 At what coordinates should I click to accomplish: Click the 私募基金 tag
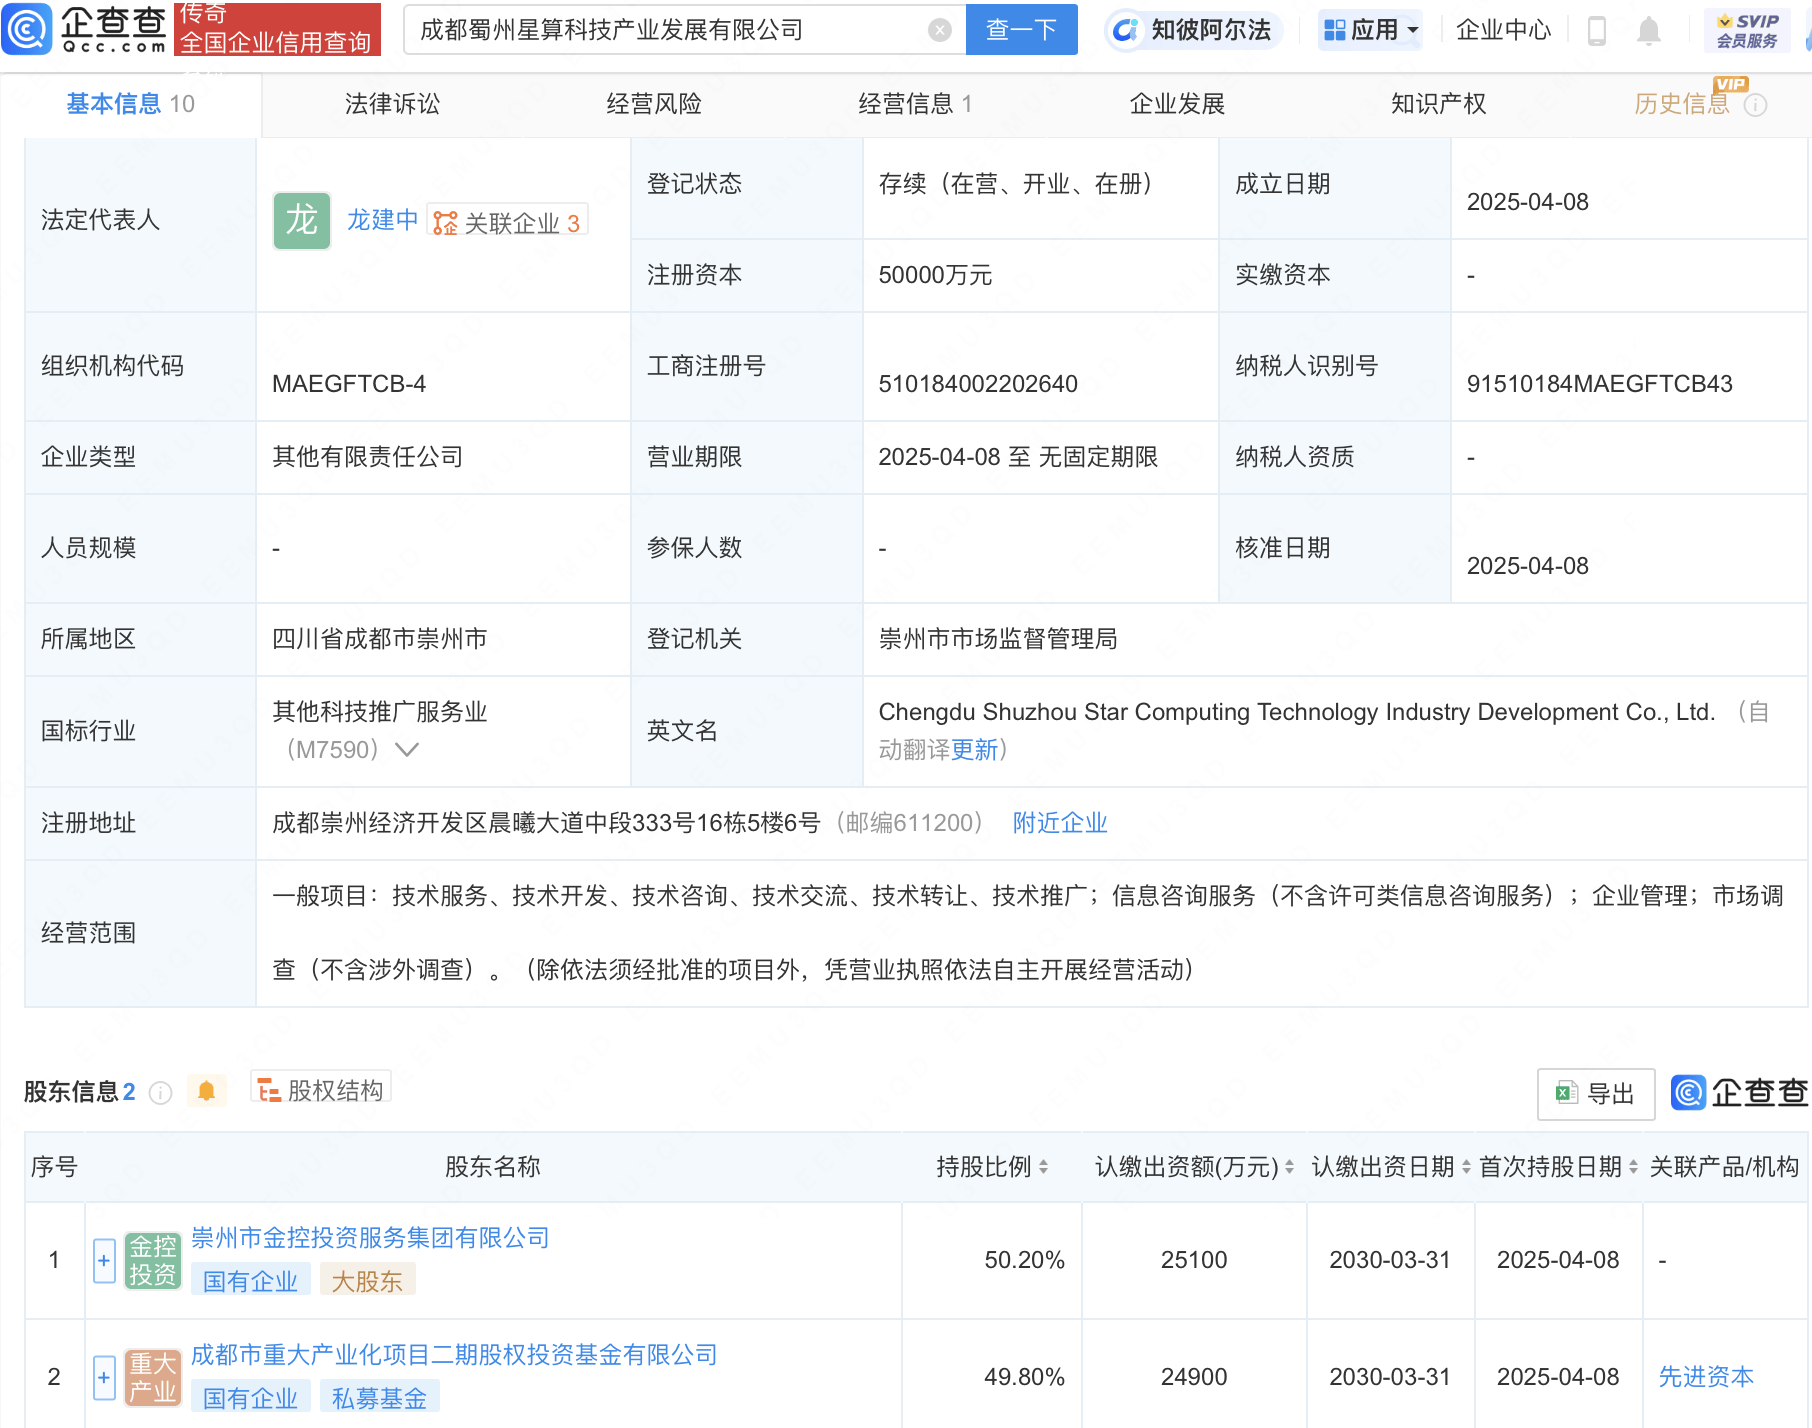[x=379, y=1398]
